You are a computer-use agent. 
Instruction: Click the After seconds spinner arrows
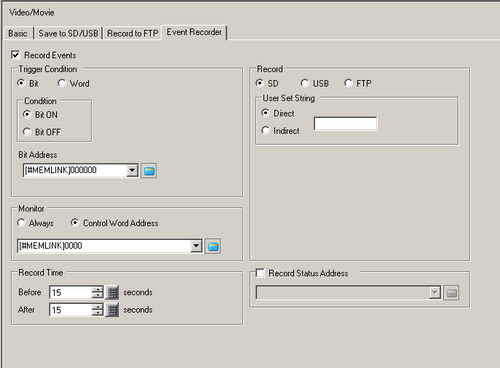97,310
